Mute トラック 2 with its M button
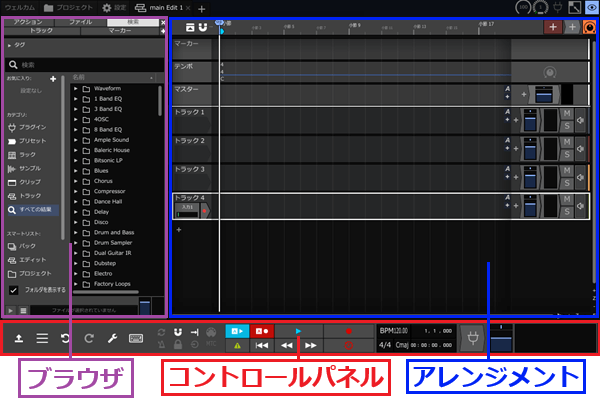600x400 pixels. click(x=567, y=143)
